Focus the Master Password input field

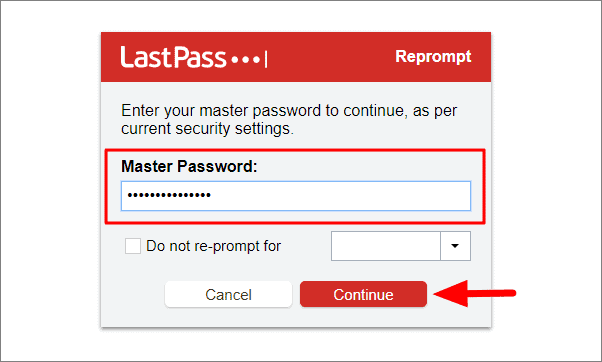pyautogui.click(x=296, y=196)
